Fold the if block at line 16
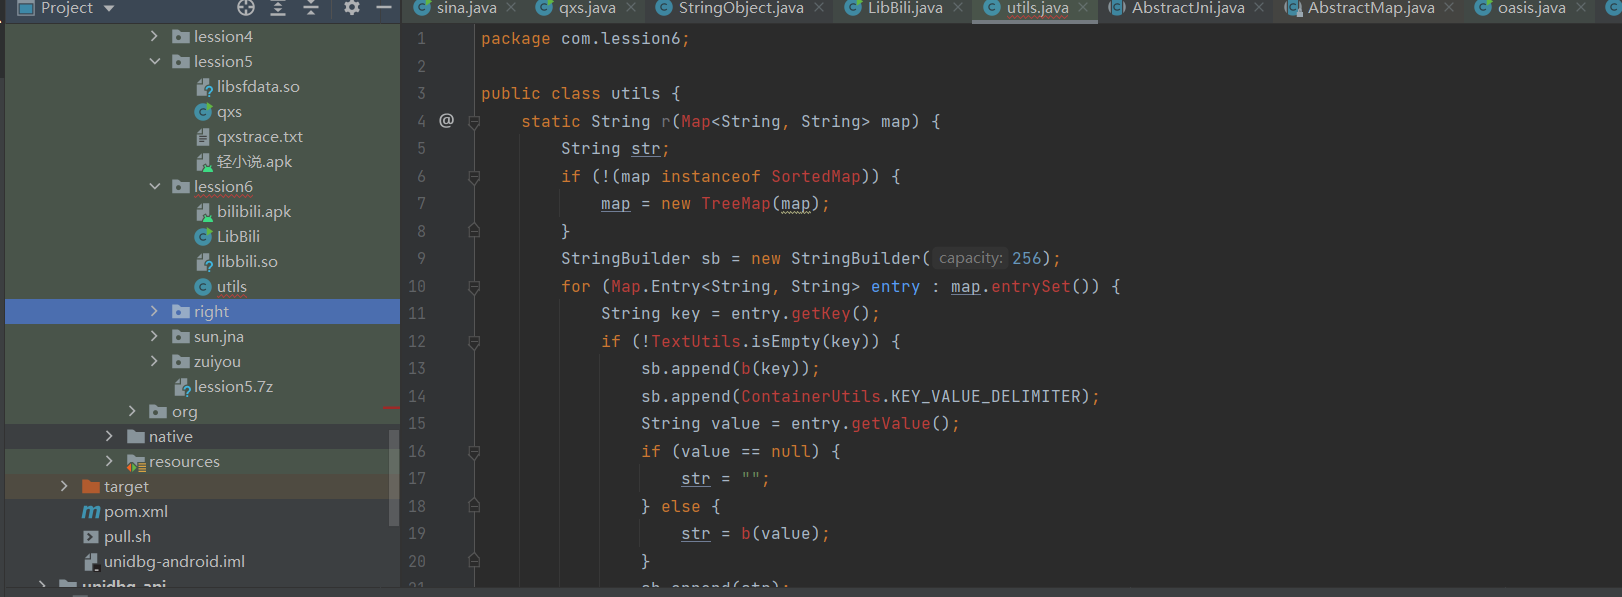Screen dimensions: 1622x597 (x=474, y=451)
